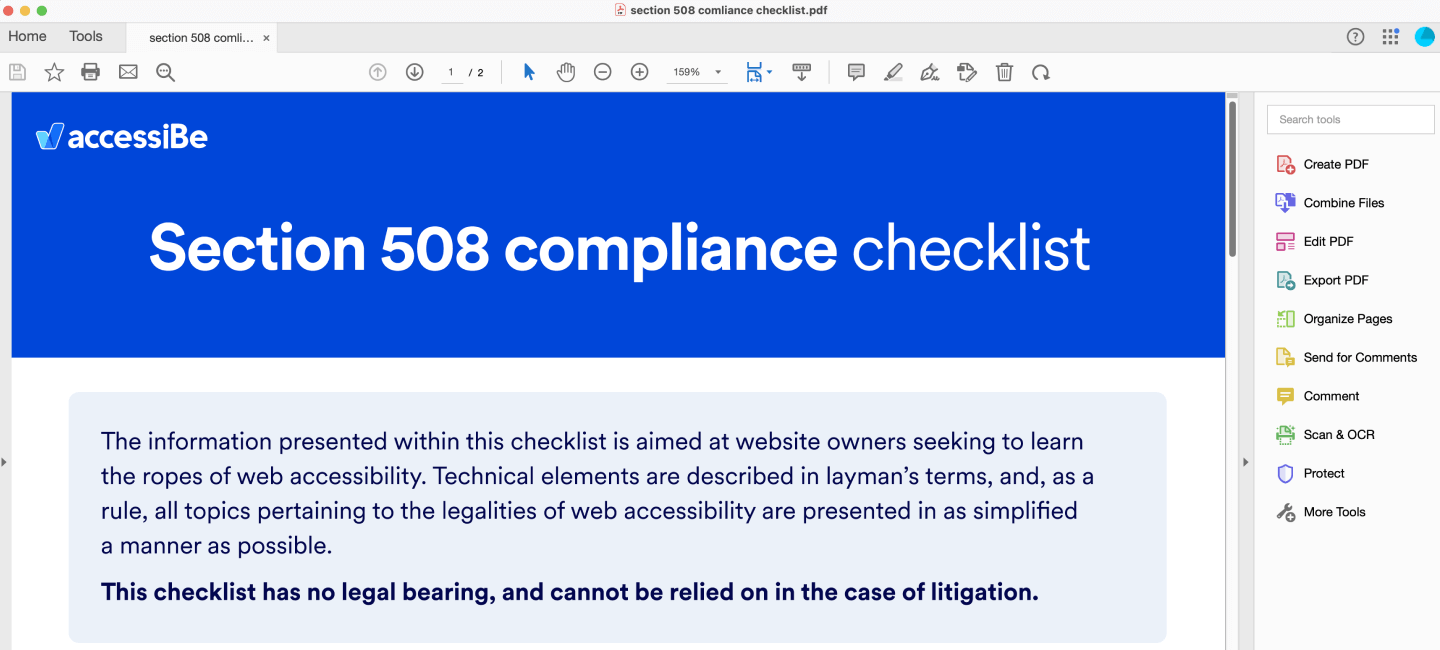This screenshot has height=650, width=1440.
Task: Click the delete trash icon
Action: pos(1004,72)
